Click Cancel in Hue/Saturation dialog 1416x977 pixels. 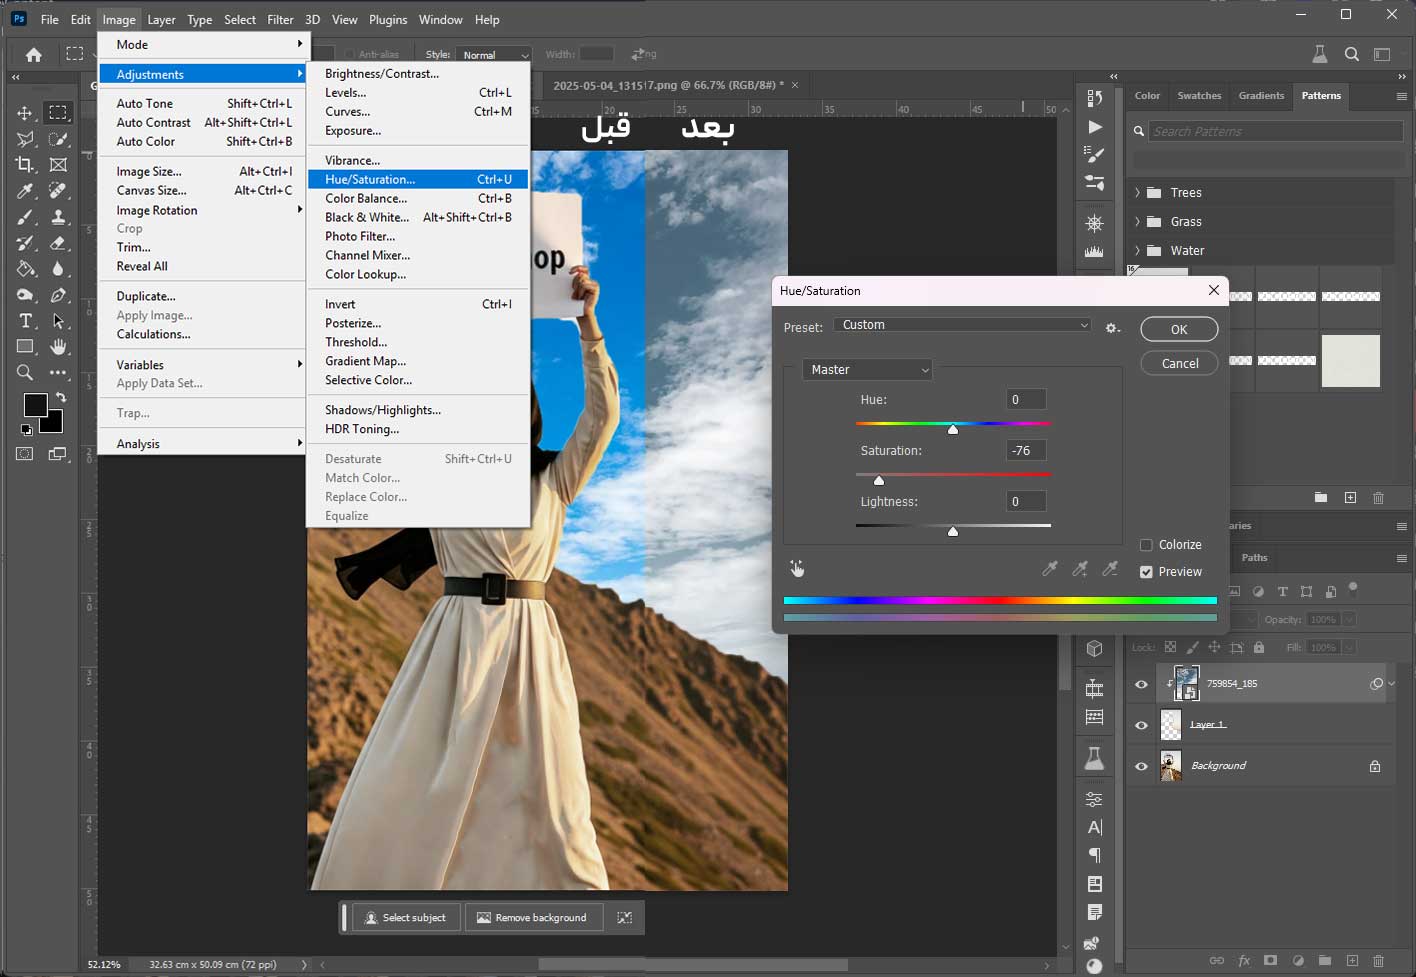coord(1179,363)
